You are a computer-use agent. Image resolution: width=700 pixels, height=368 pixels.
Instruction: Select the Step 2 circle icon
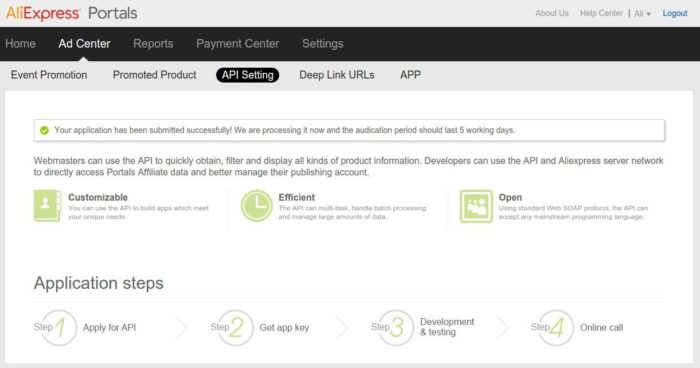pyautogui.click(x=236, y=328)
